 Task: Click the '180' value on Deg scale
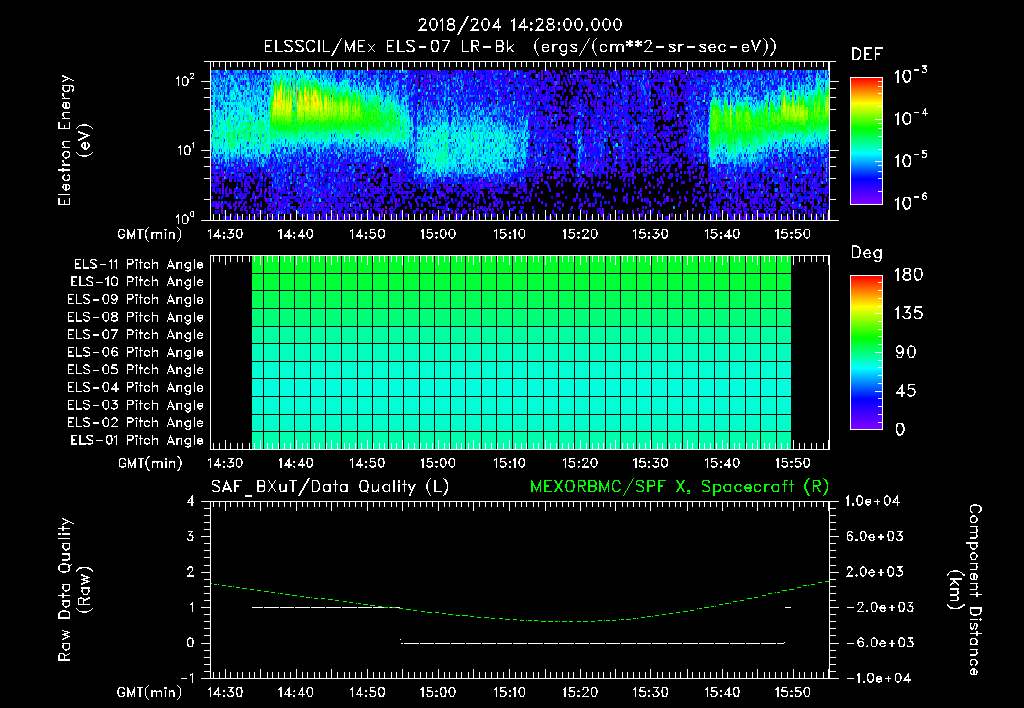(908, 275)
